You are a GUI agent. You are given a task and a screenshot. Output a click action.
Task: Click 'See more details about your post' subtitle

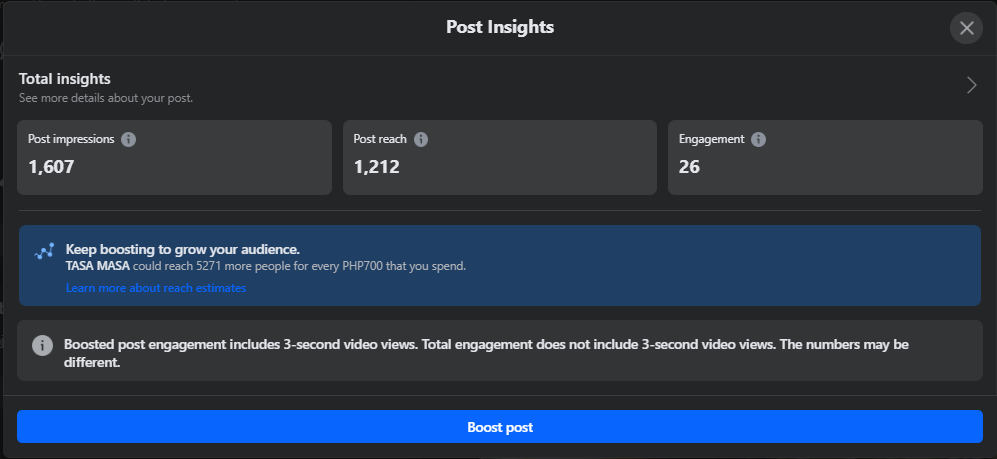click(106, 98)
